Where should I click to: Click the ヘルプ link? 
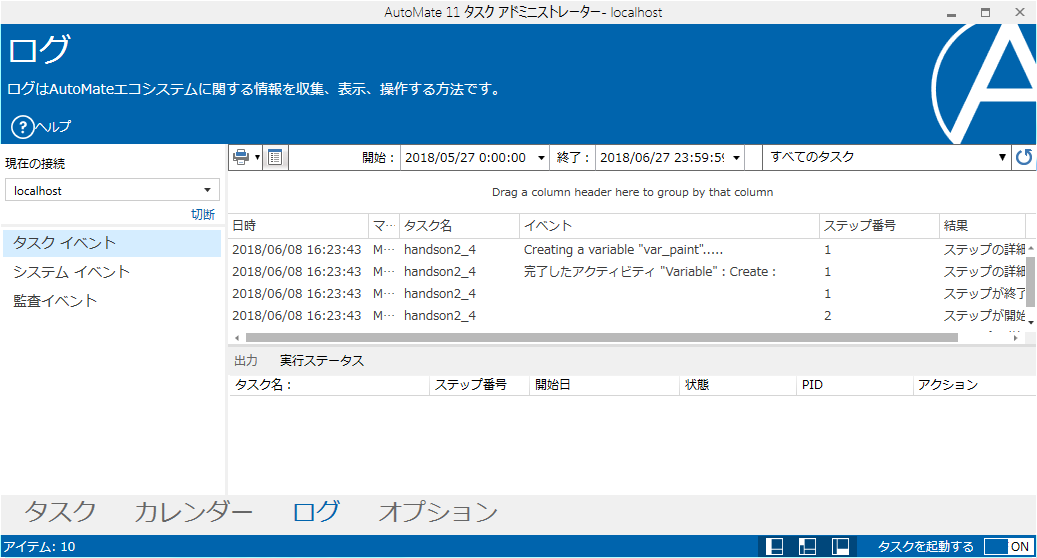coord(53,126)
